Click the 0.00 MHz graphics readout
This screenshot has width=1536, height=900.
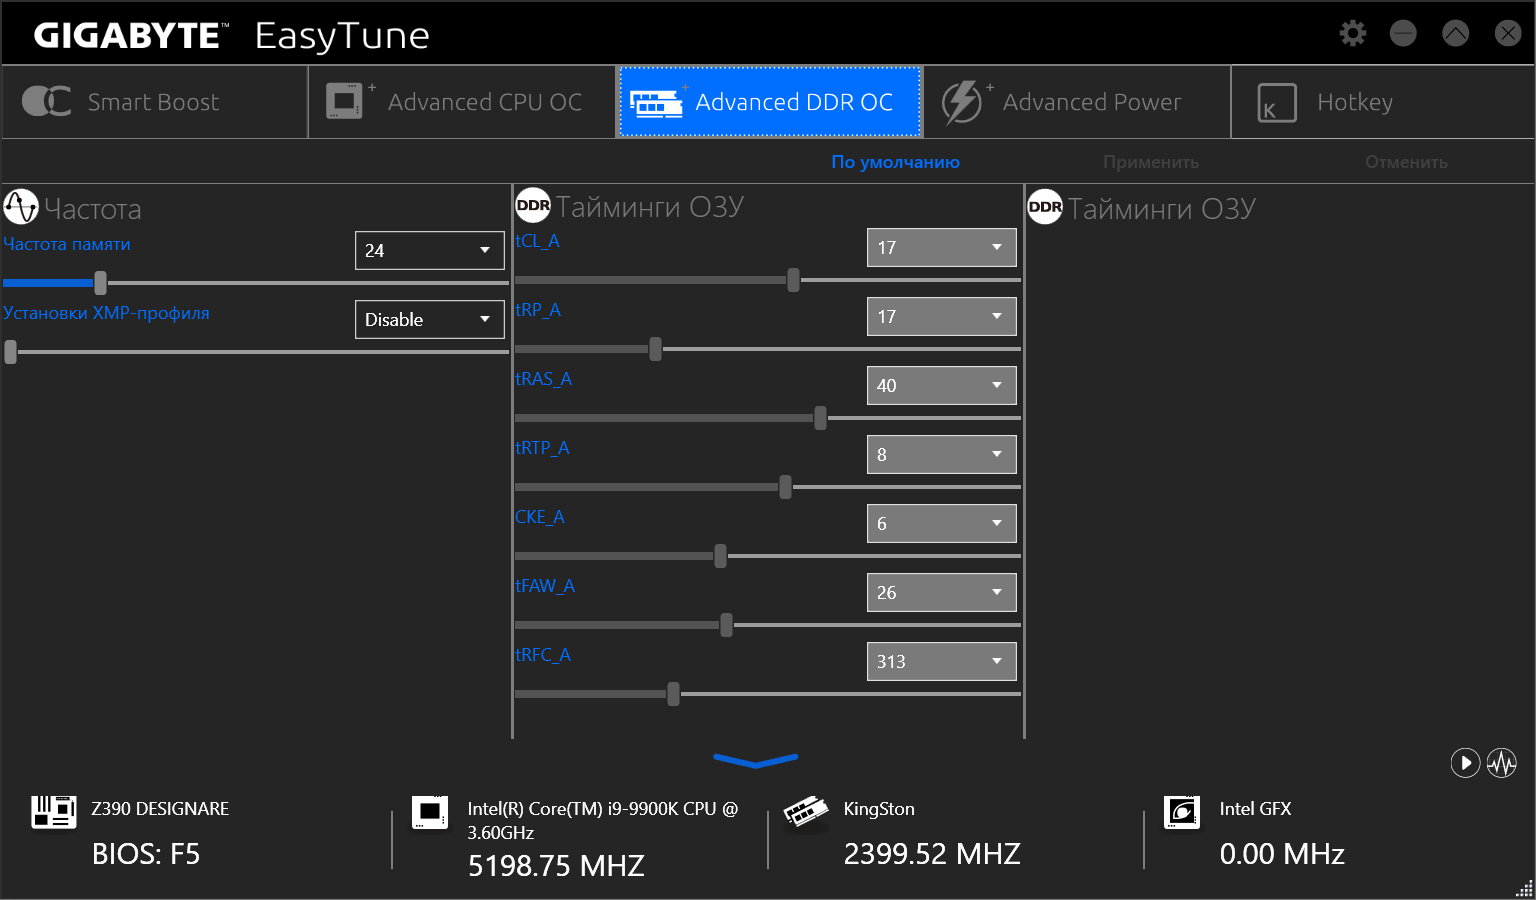(x=1282, y=854)
